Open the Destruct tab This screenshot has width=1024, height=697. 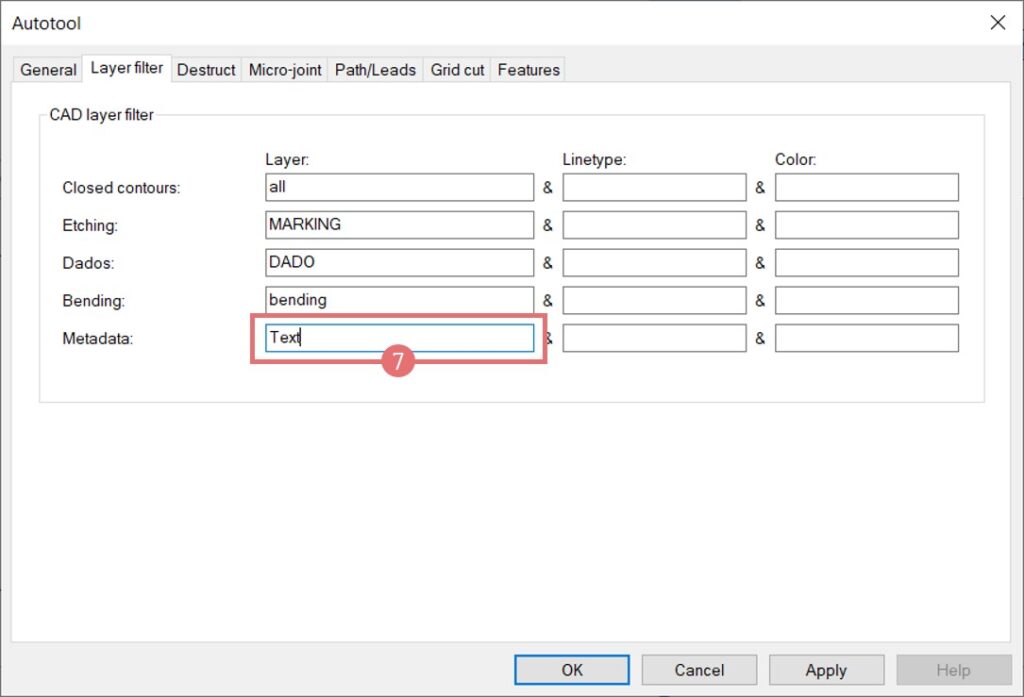click(206, 70)
